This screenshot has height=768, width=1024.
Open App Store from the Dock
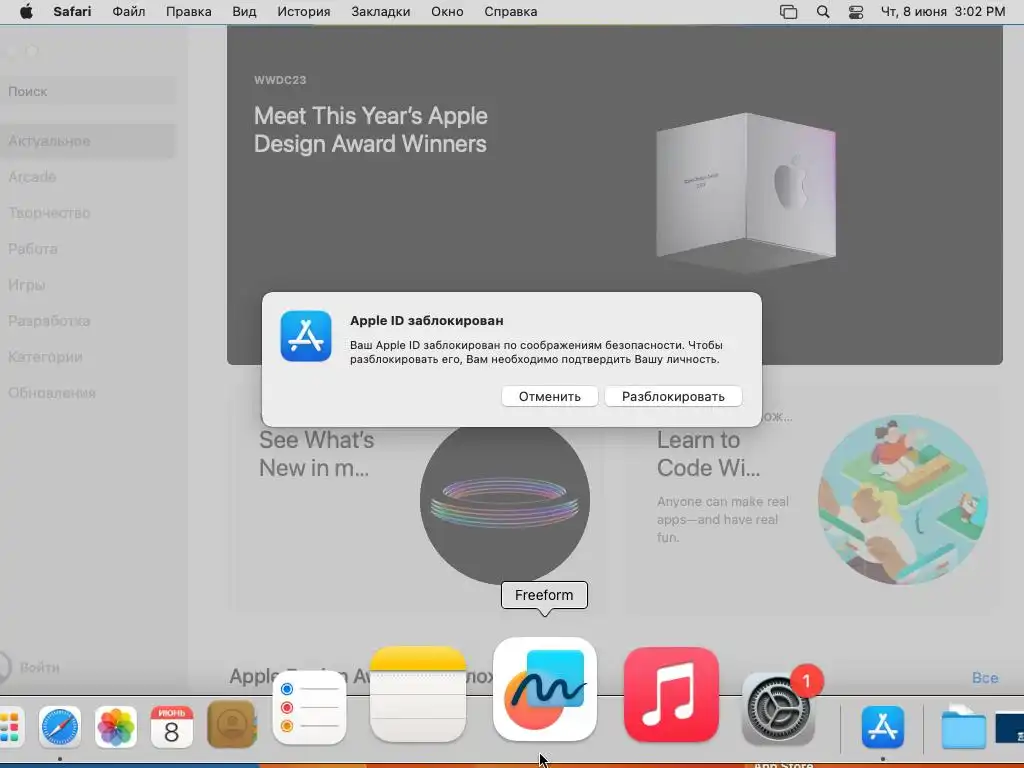[x=882, y=727]
